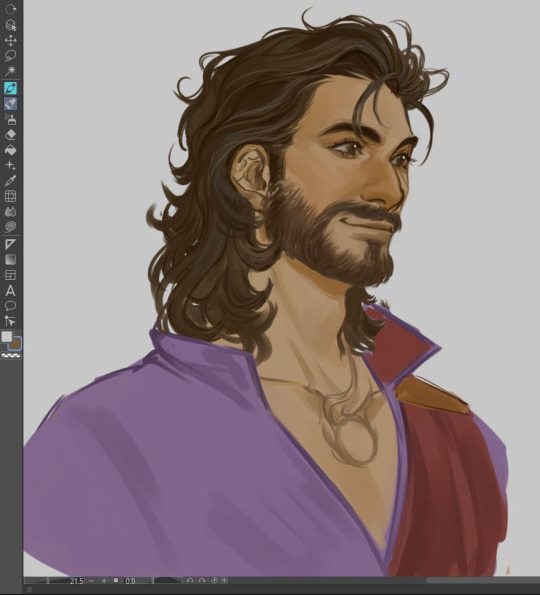Pick the brown sub color swatch
540x595 pixels.
pyautogui.click(x=16, y=344)
